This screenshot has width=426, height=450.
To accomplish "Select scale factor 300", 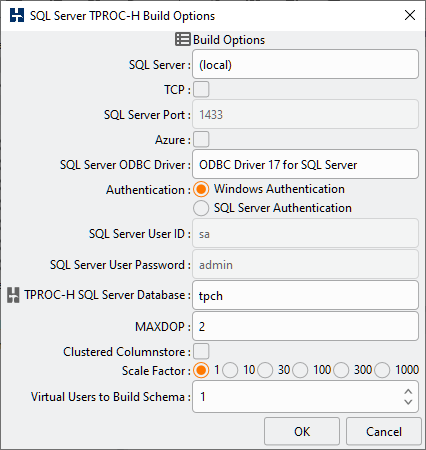I will [341, 370].
